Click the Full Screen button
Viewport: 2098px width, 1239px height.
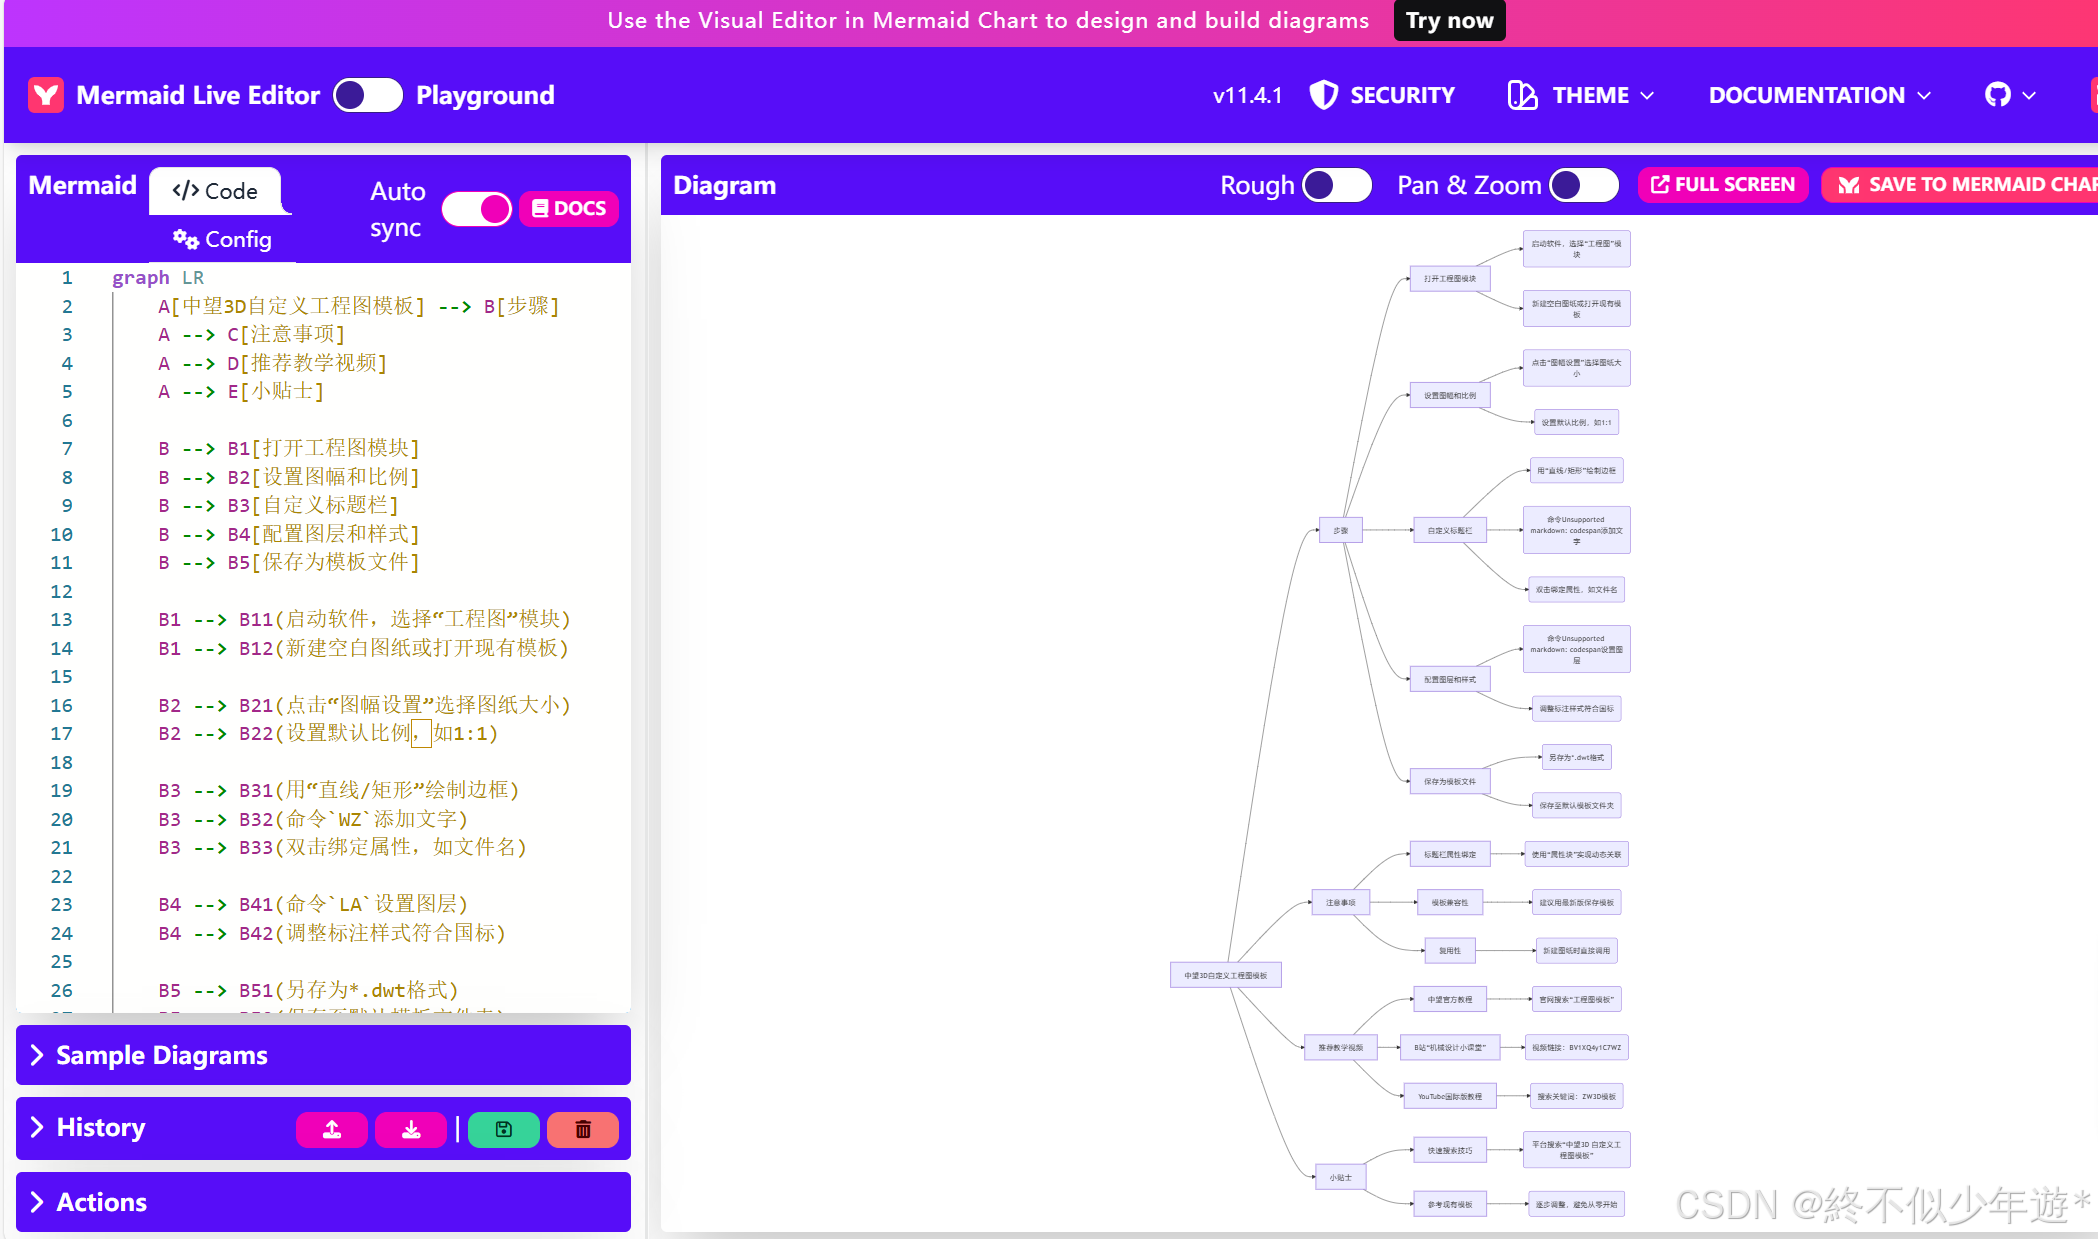pos(1722,185)
